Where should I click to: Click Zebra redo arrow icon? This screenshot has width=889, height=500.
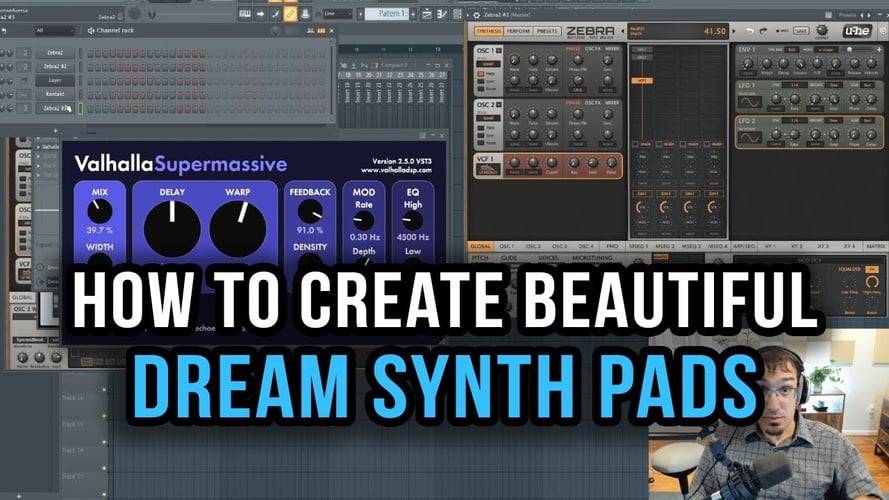tap(764, 31)
